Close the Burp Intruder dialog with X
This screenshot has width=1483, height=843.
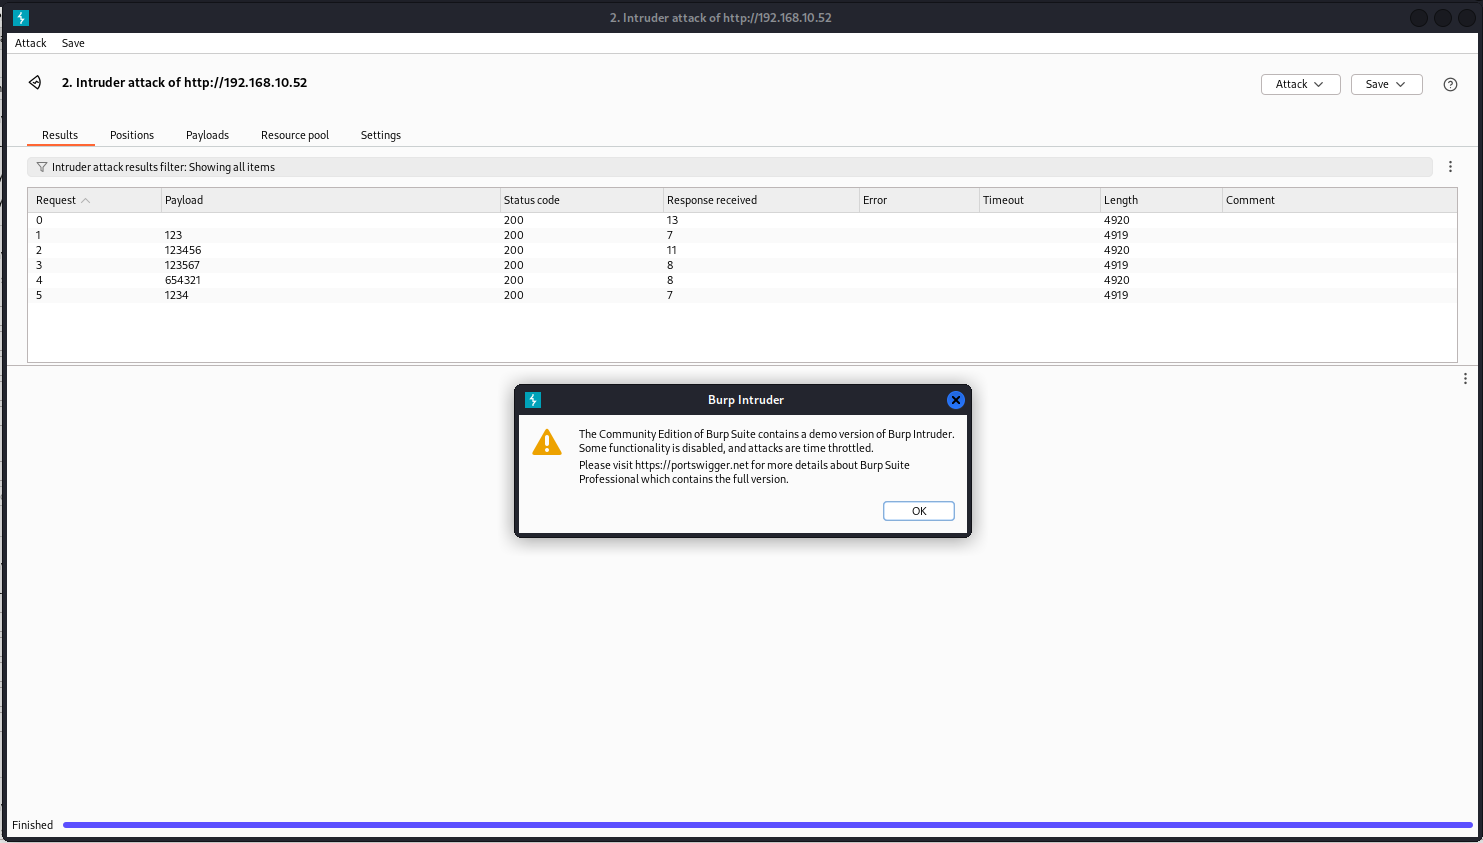(x=955, y=400)
